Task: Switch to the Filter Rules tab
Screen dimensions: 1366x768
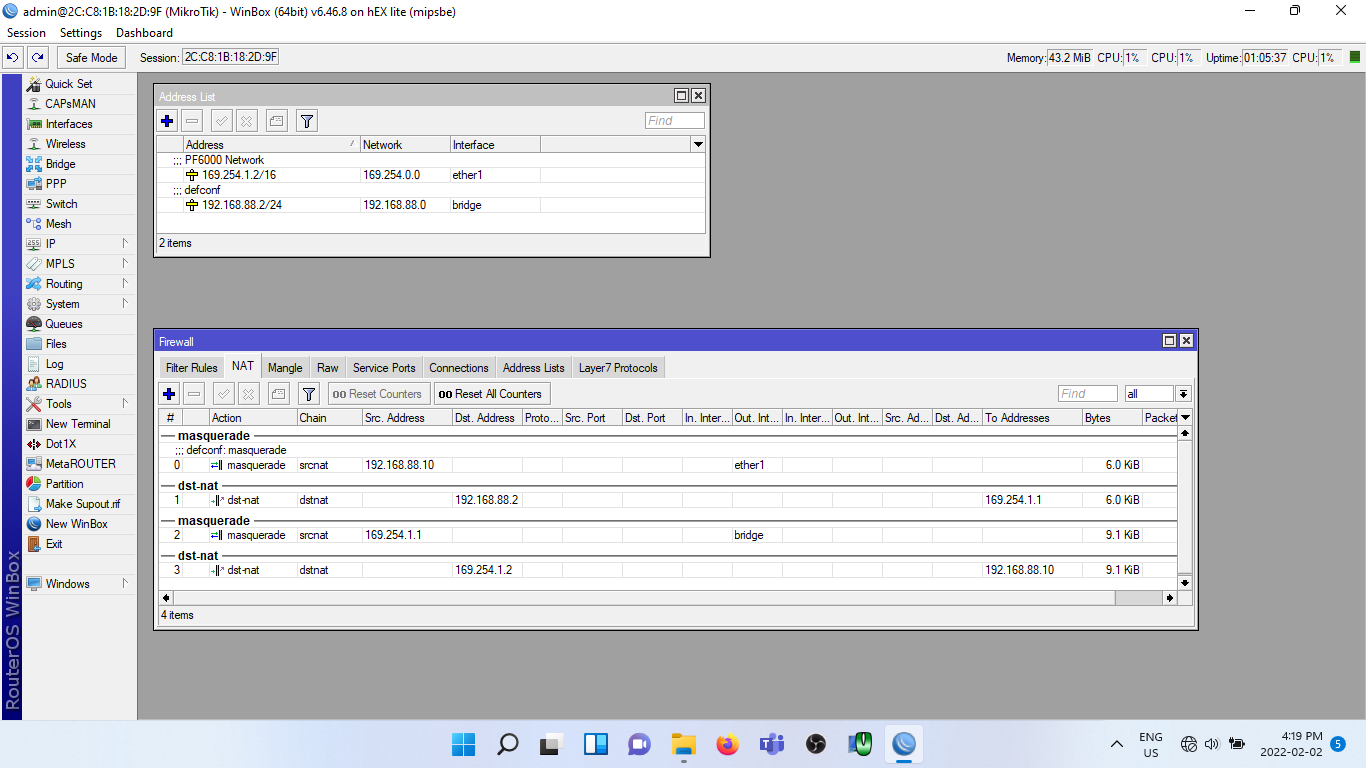Action: click(x=191, y=368)
